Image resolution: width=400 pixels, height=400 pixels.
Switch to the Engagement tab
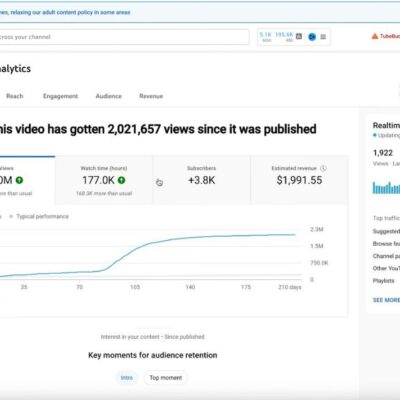[60, 96]
